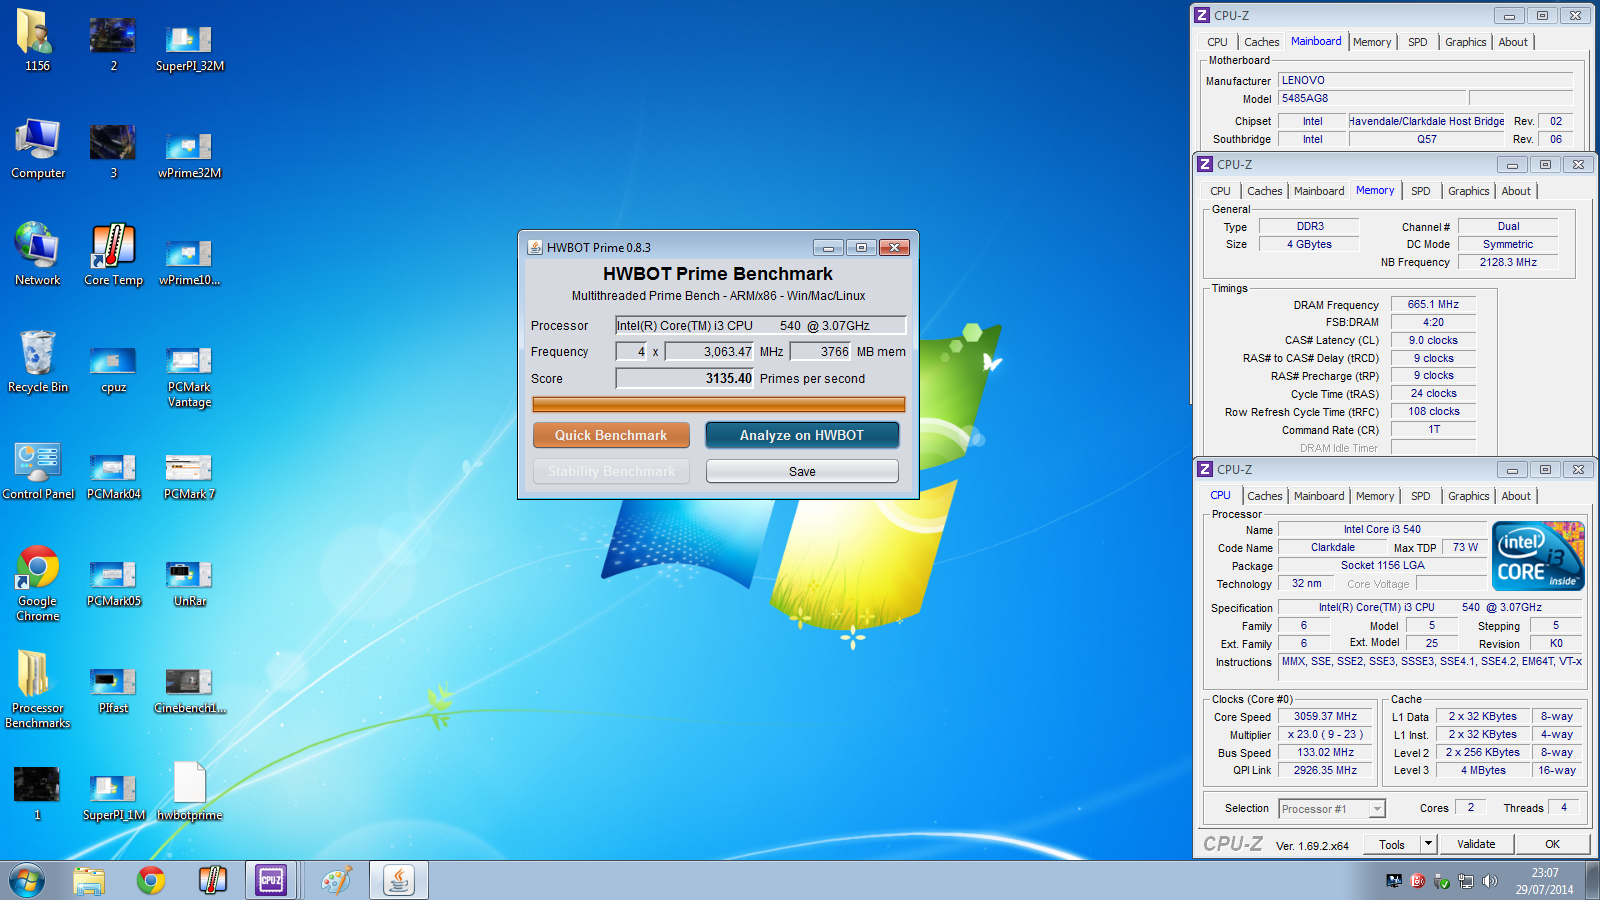Screen dimensions: 1600x900
Task: Open Windows Explorer from taskbar
Action: click(x=89, y=880)
